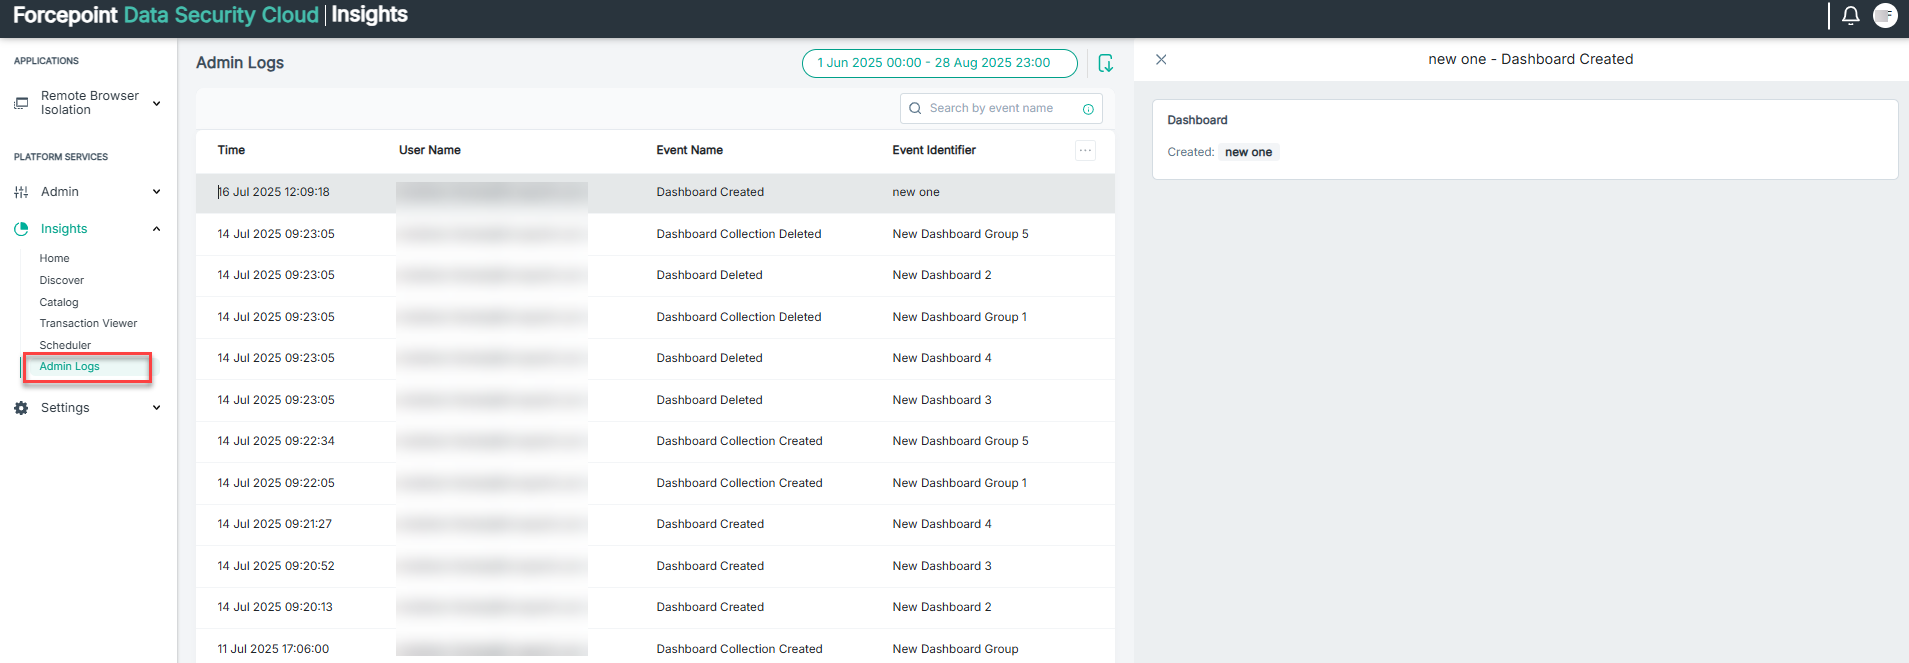Select the Catalog menu item
The height and width of the screenshot is (663, 1909).
pyautogui.click(x=59, y=302)
